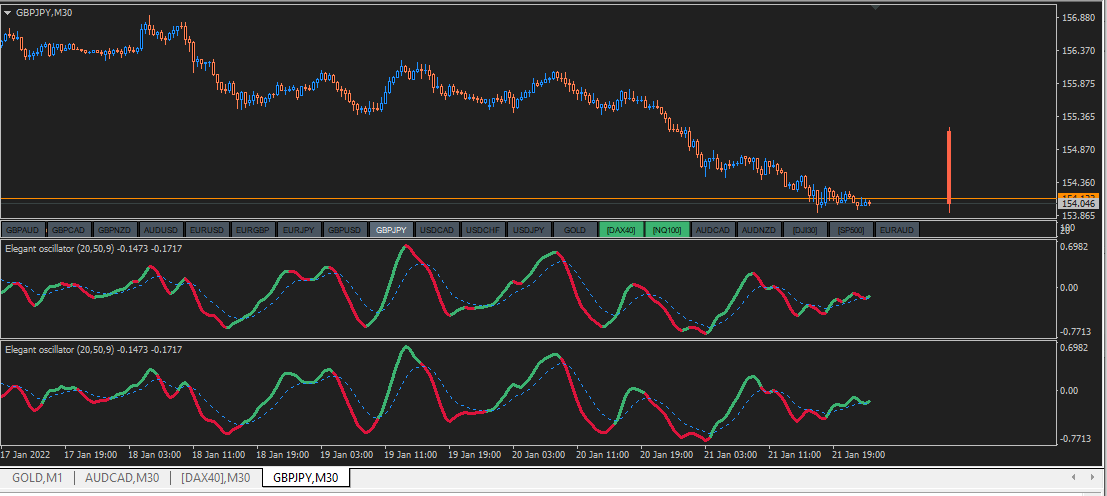Click the active GBPJPY,M30 bottom tab
1107x496 pixels.
tap(306, 478)
